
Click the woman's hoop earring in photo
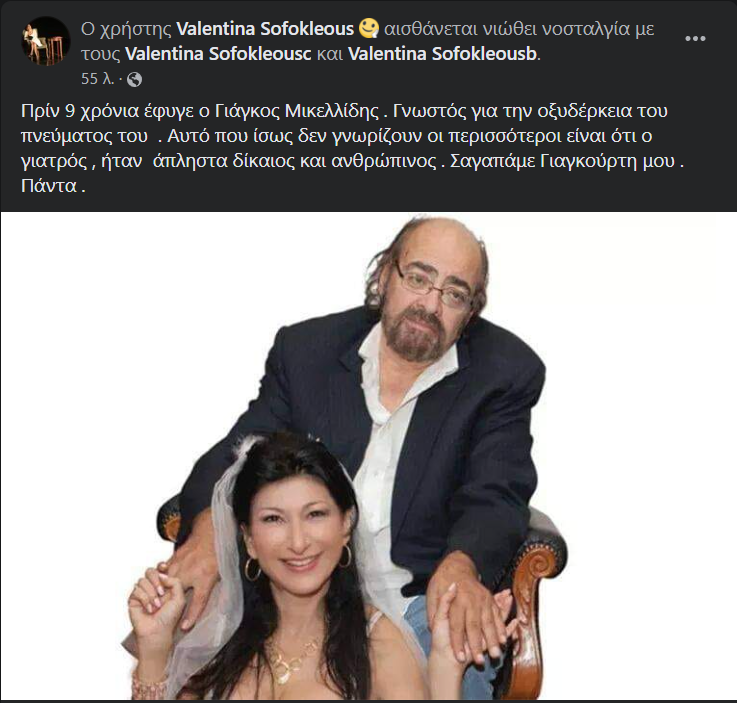pyautogui.click(x=252, y=570)
